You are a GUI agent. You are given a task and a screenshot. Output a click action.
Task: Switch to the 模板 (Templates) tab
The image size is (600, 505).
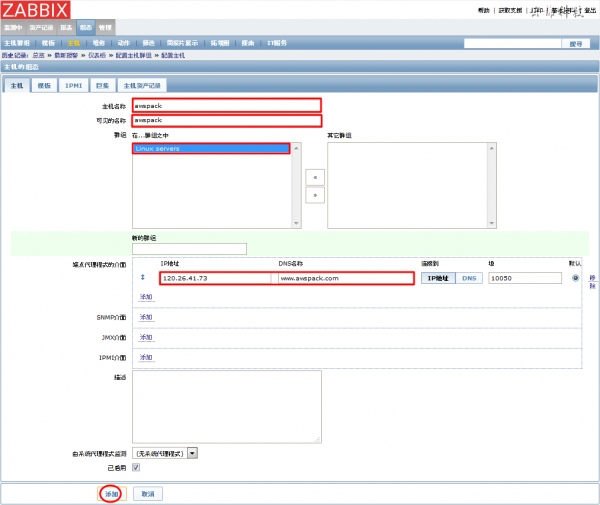click(44, 86)
